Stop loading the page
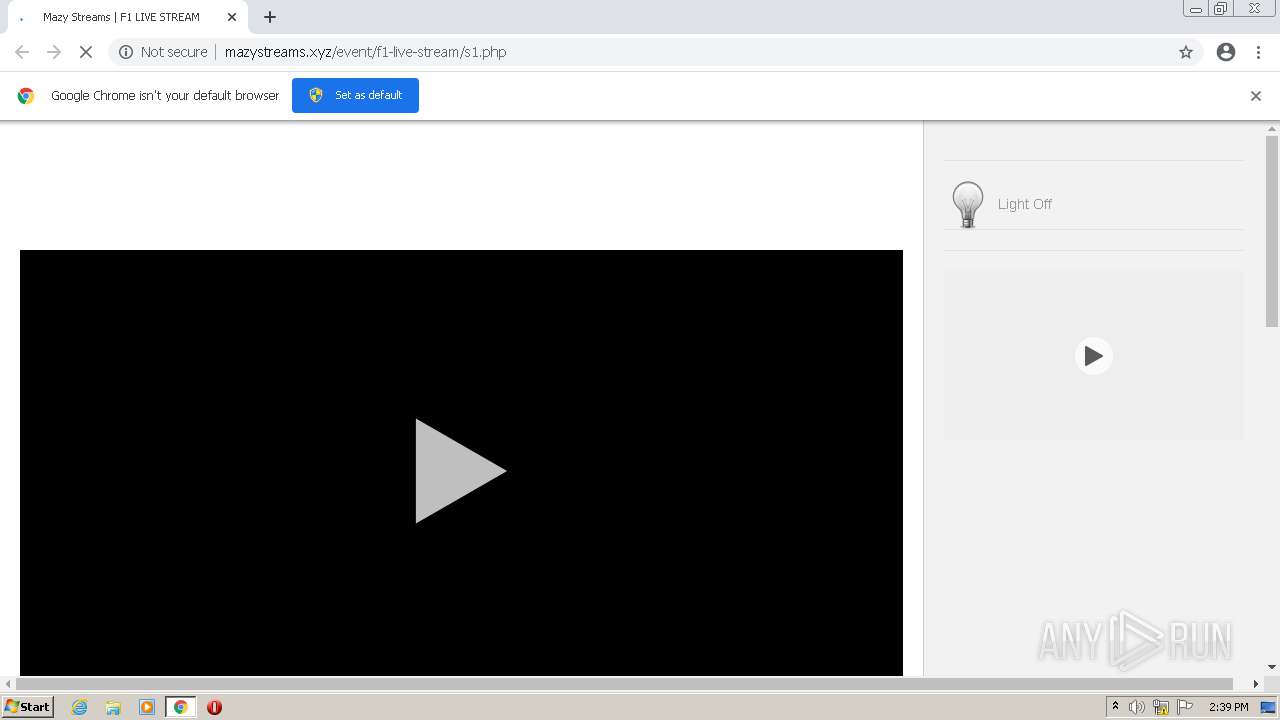 pyautogui.click(x=86, y=52)
